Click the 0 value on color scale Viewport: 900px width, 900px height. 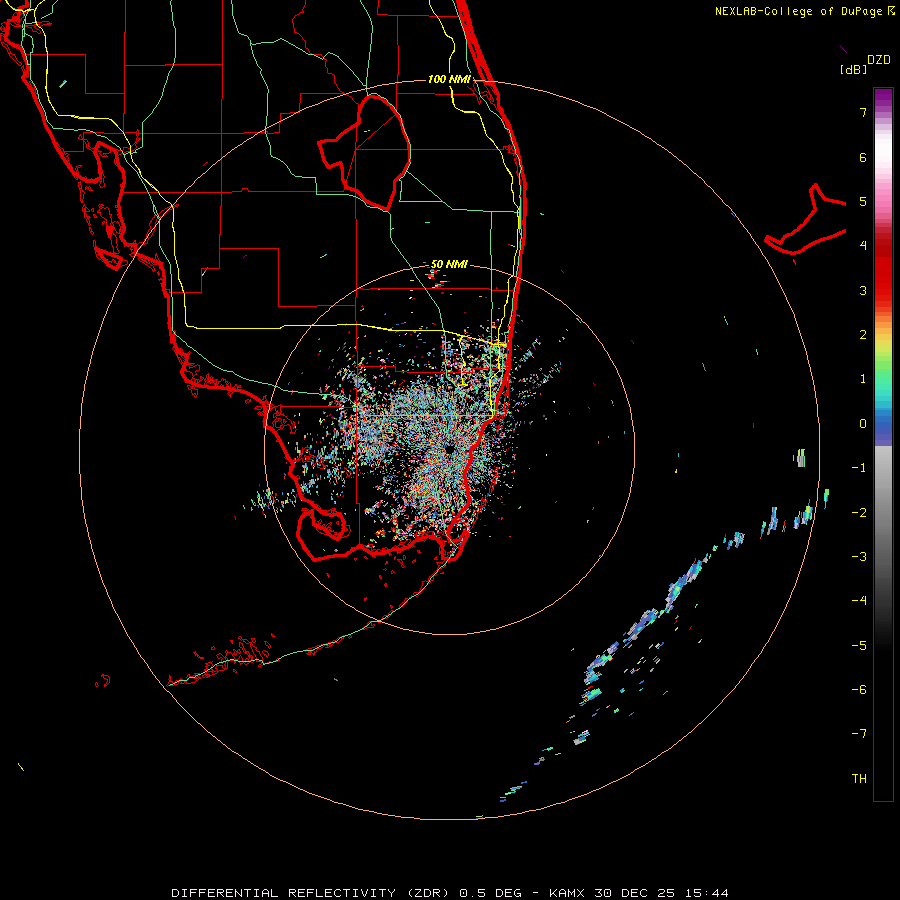pos(863,424)
